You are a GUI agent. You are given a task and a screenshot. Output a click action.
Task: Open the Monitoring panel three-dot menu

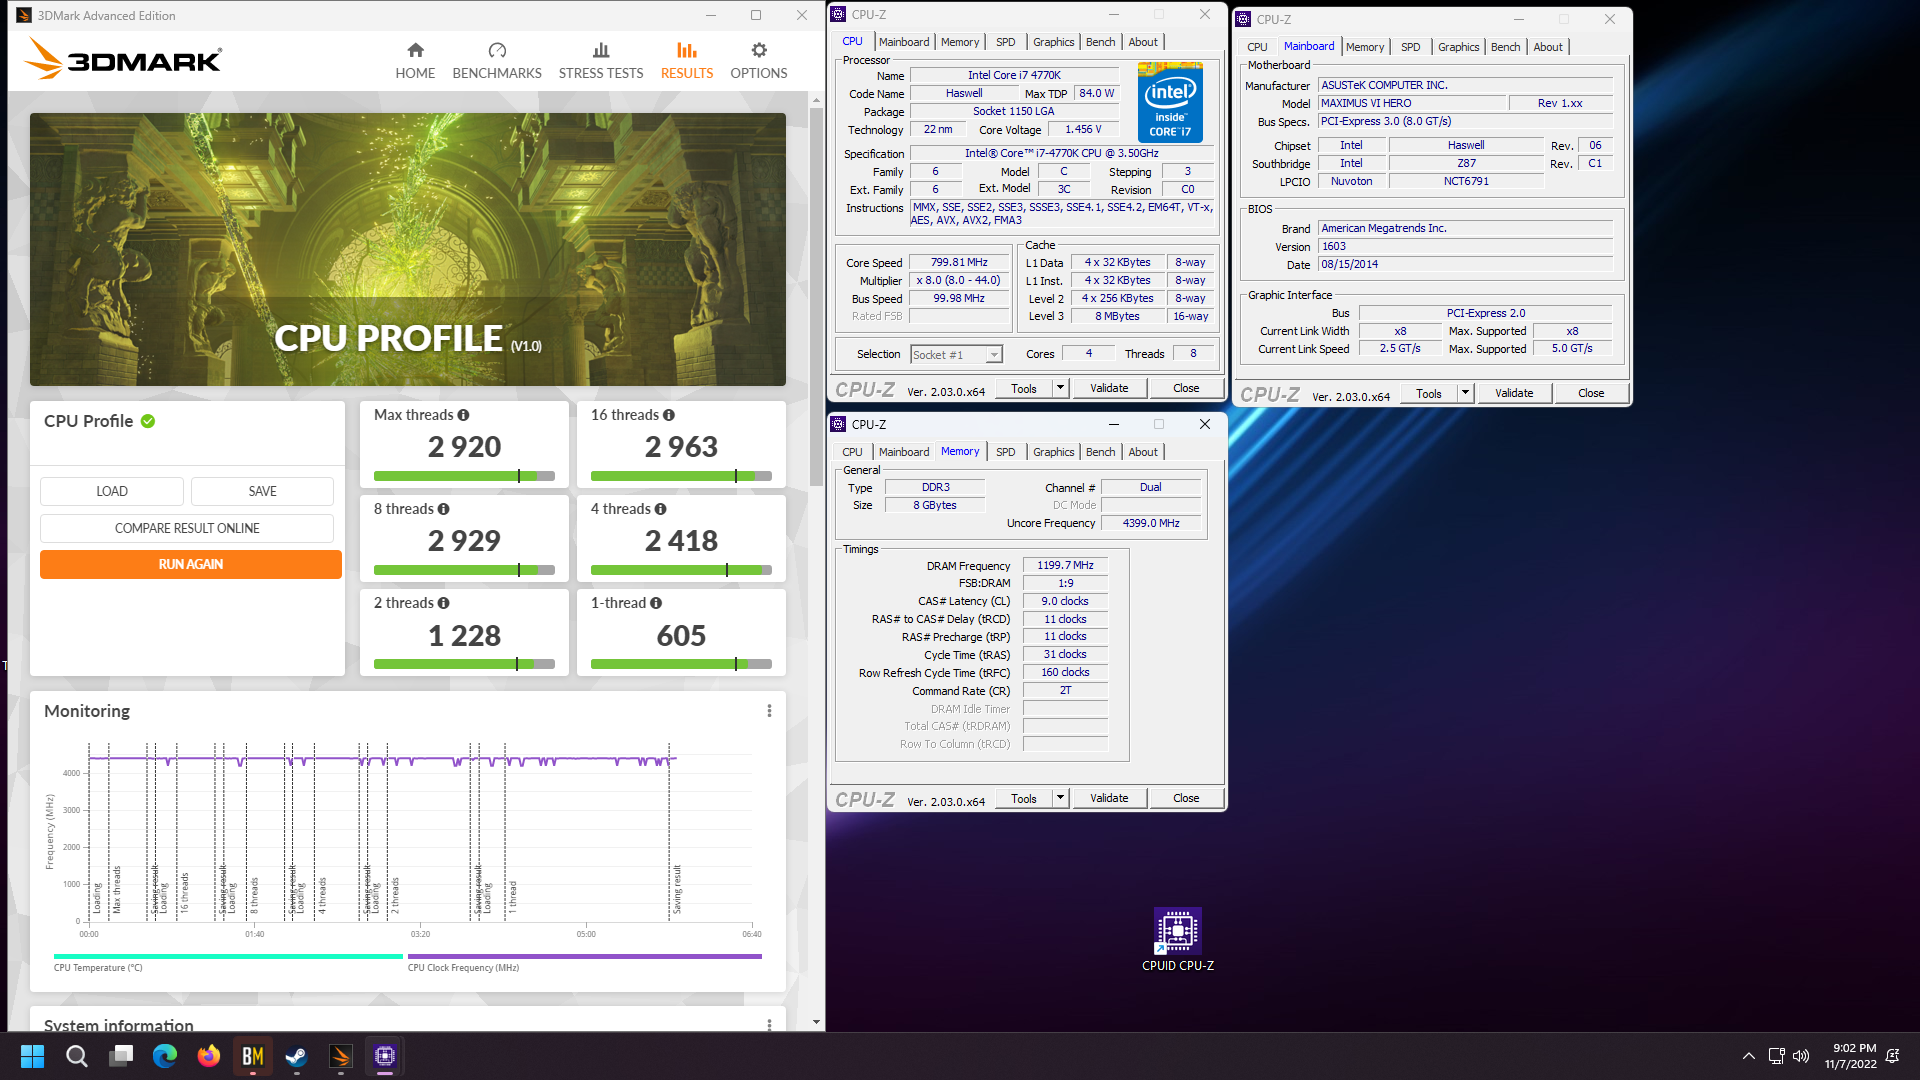[x=769, y=711]
